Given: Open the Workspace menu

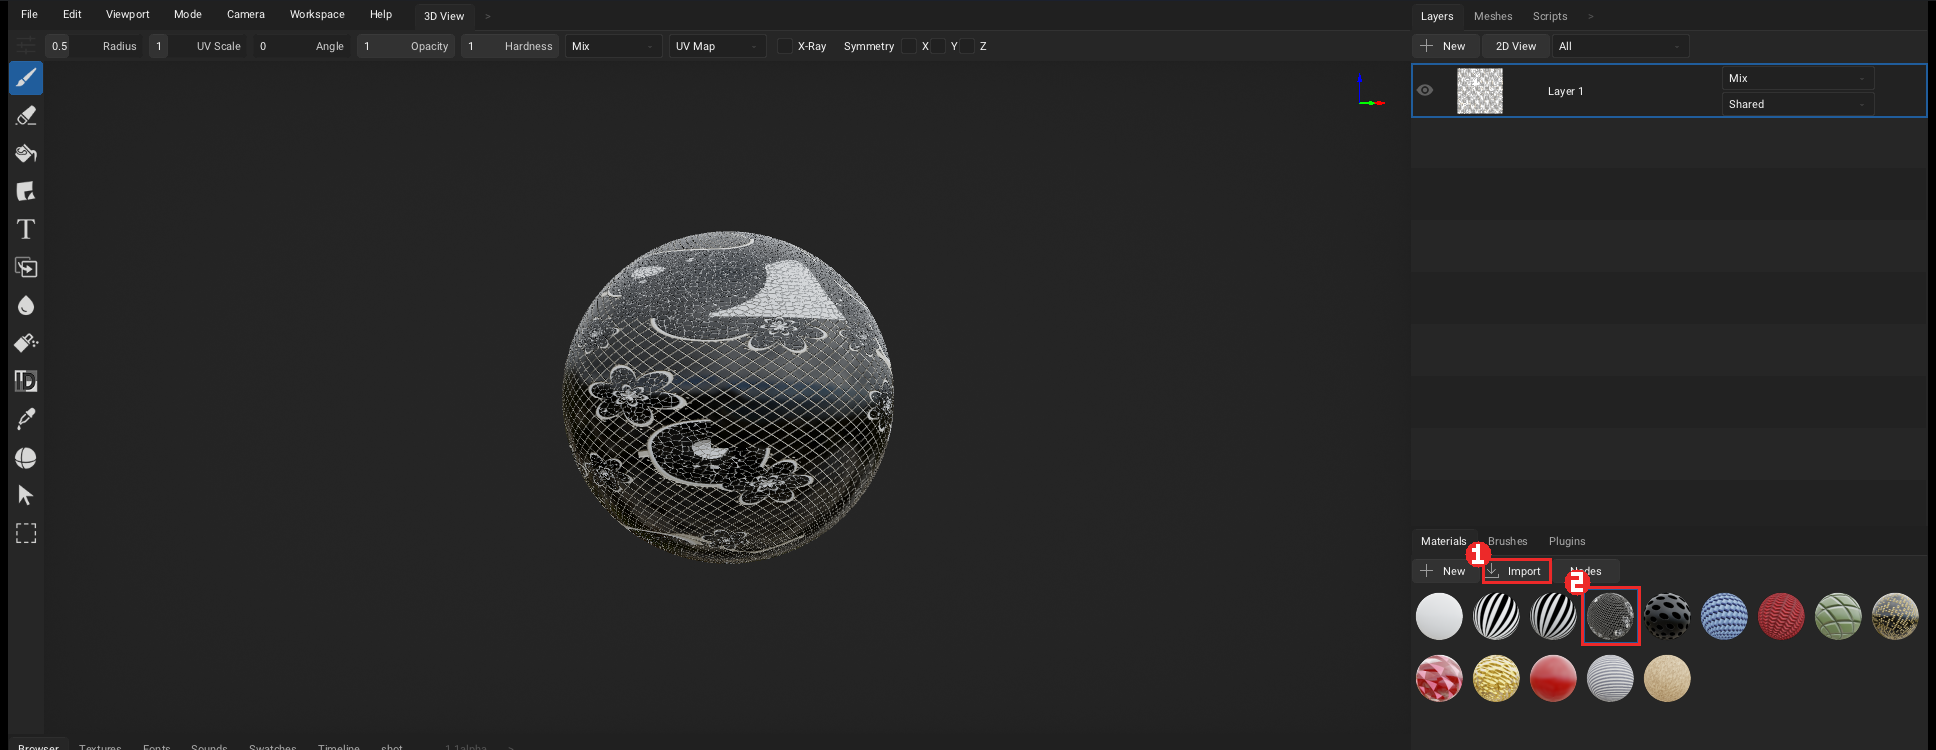Looking at the screenshot, I should [317, 14].
